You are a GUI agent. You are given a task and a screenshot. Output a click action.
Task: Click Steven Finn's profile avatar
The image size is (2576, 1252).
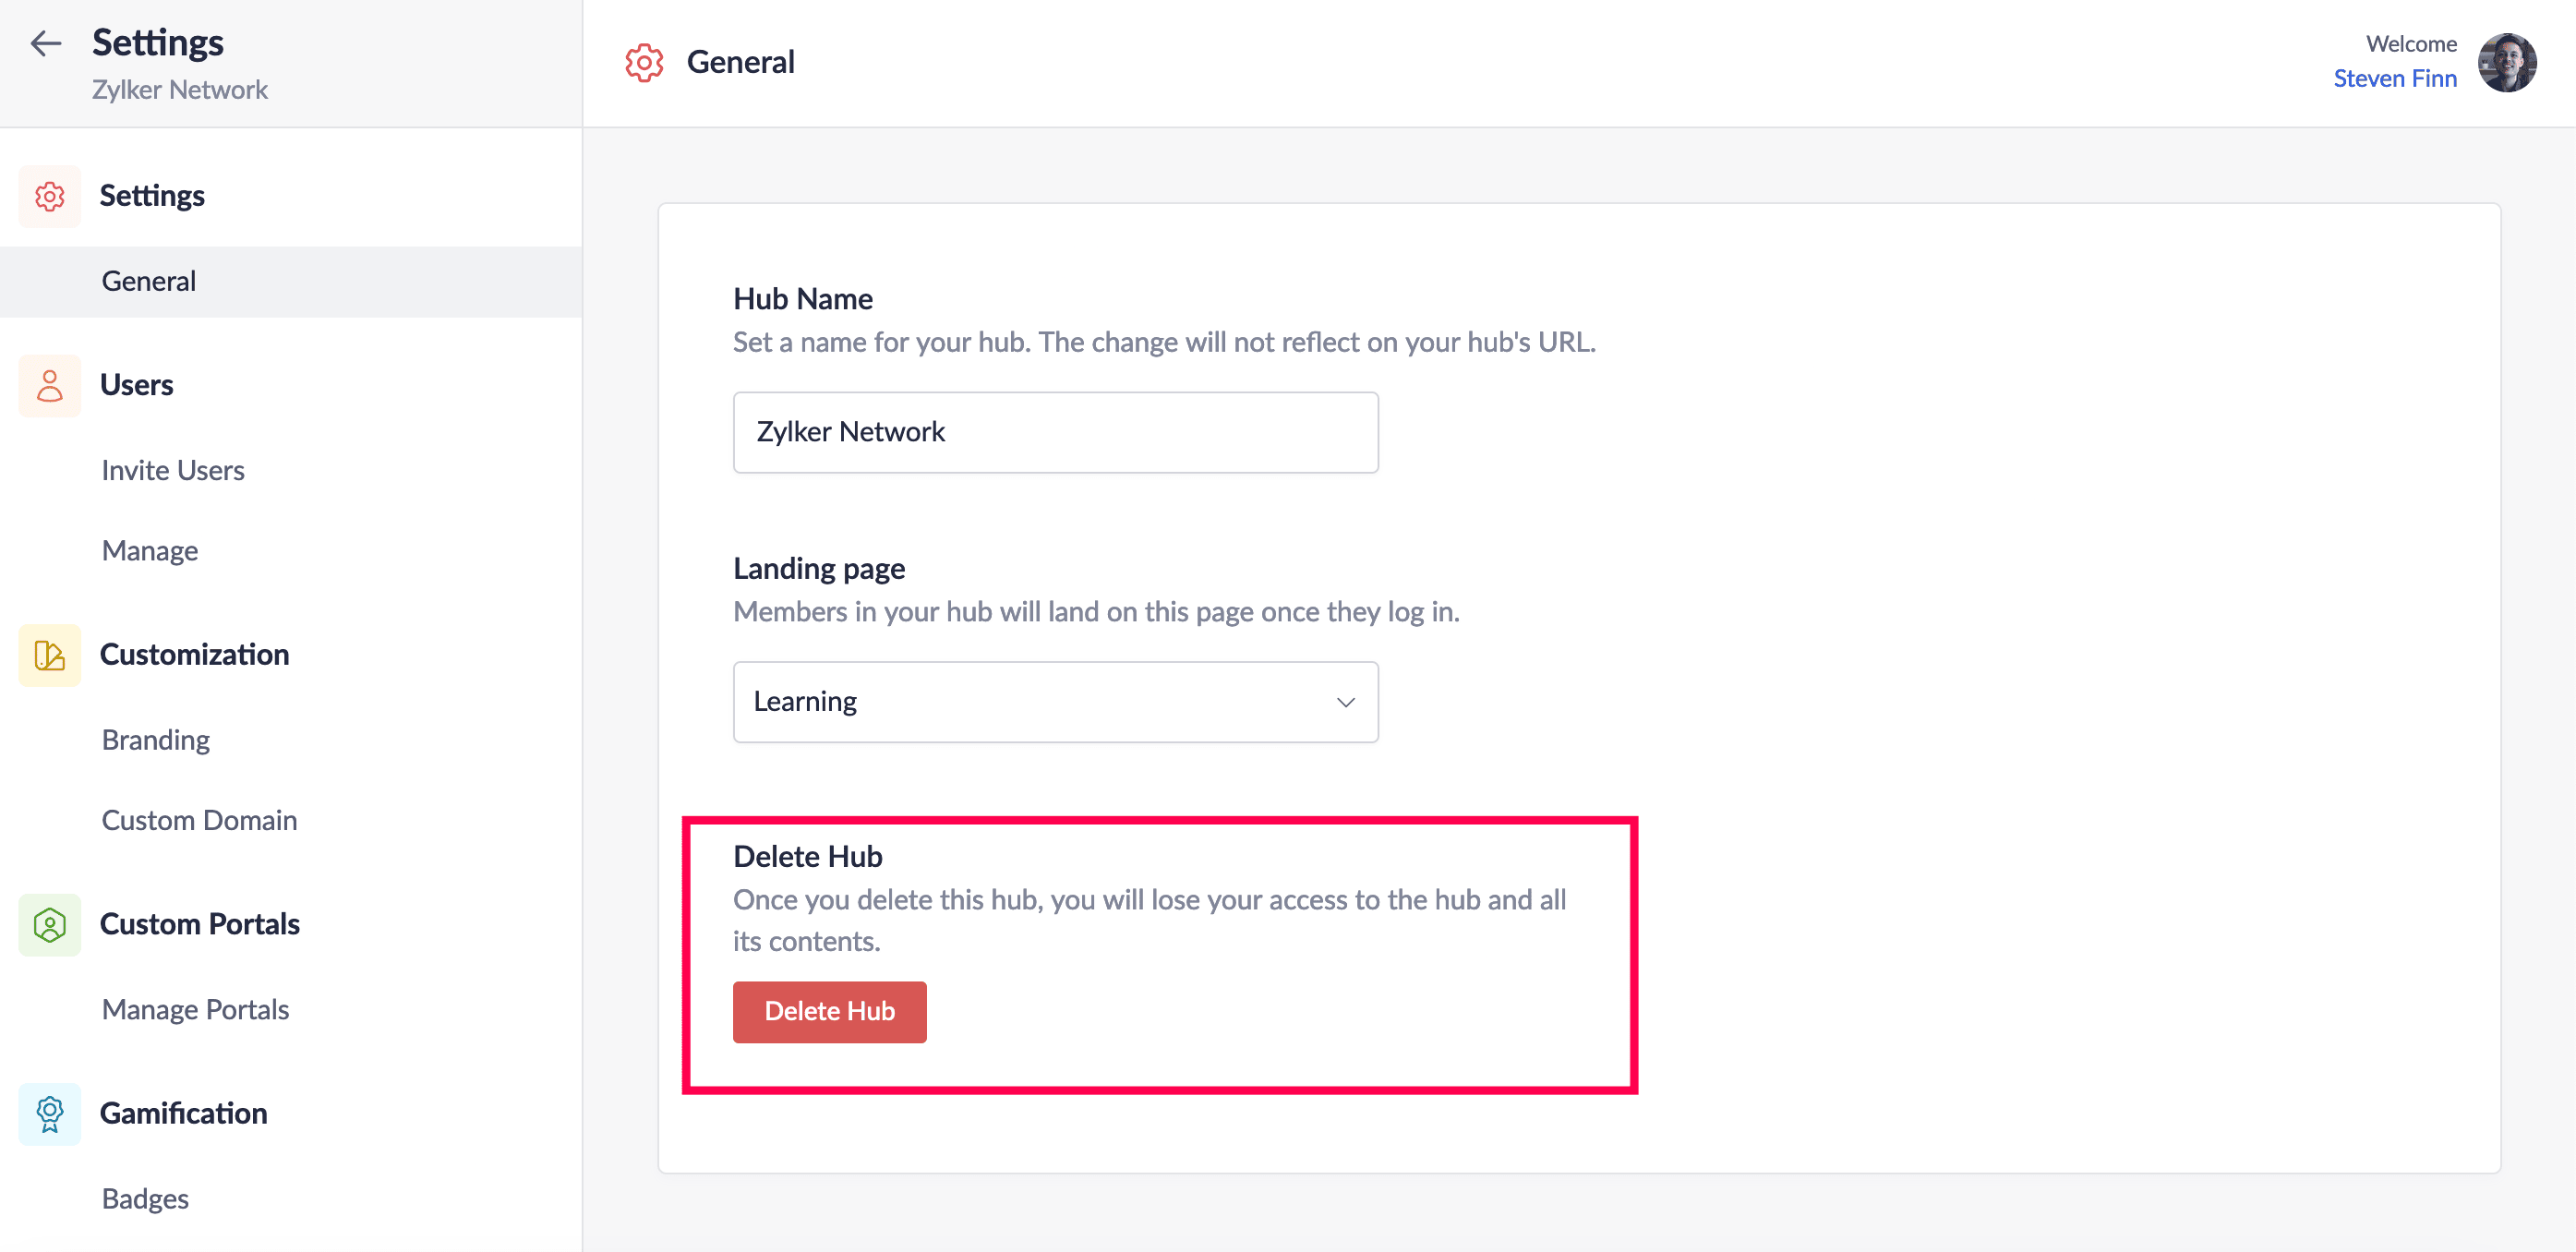2506,62
